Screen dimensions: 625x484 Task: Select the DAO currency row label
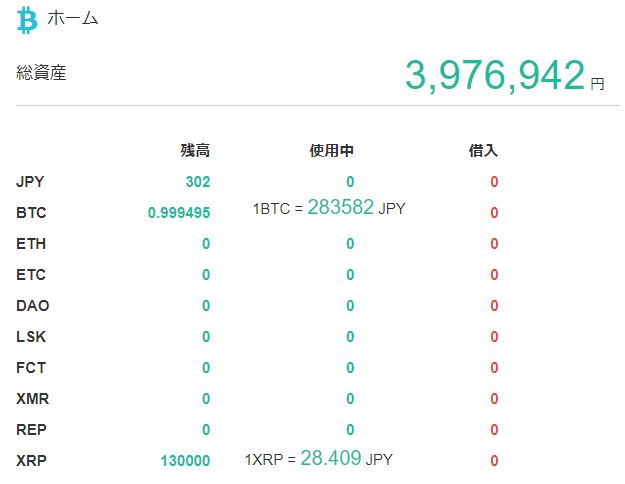(32, 306)
